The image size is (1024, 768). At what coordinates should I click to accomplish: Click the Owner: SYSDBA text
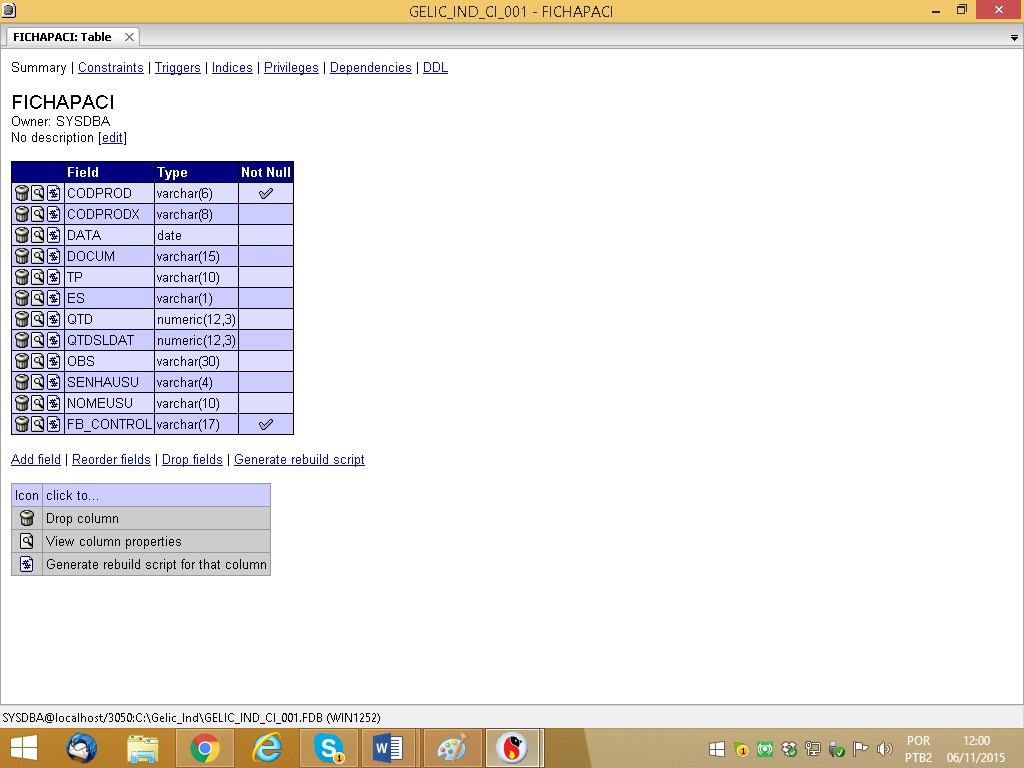[x=60, y=121]
